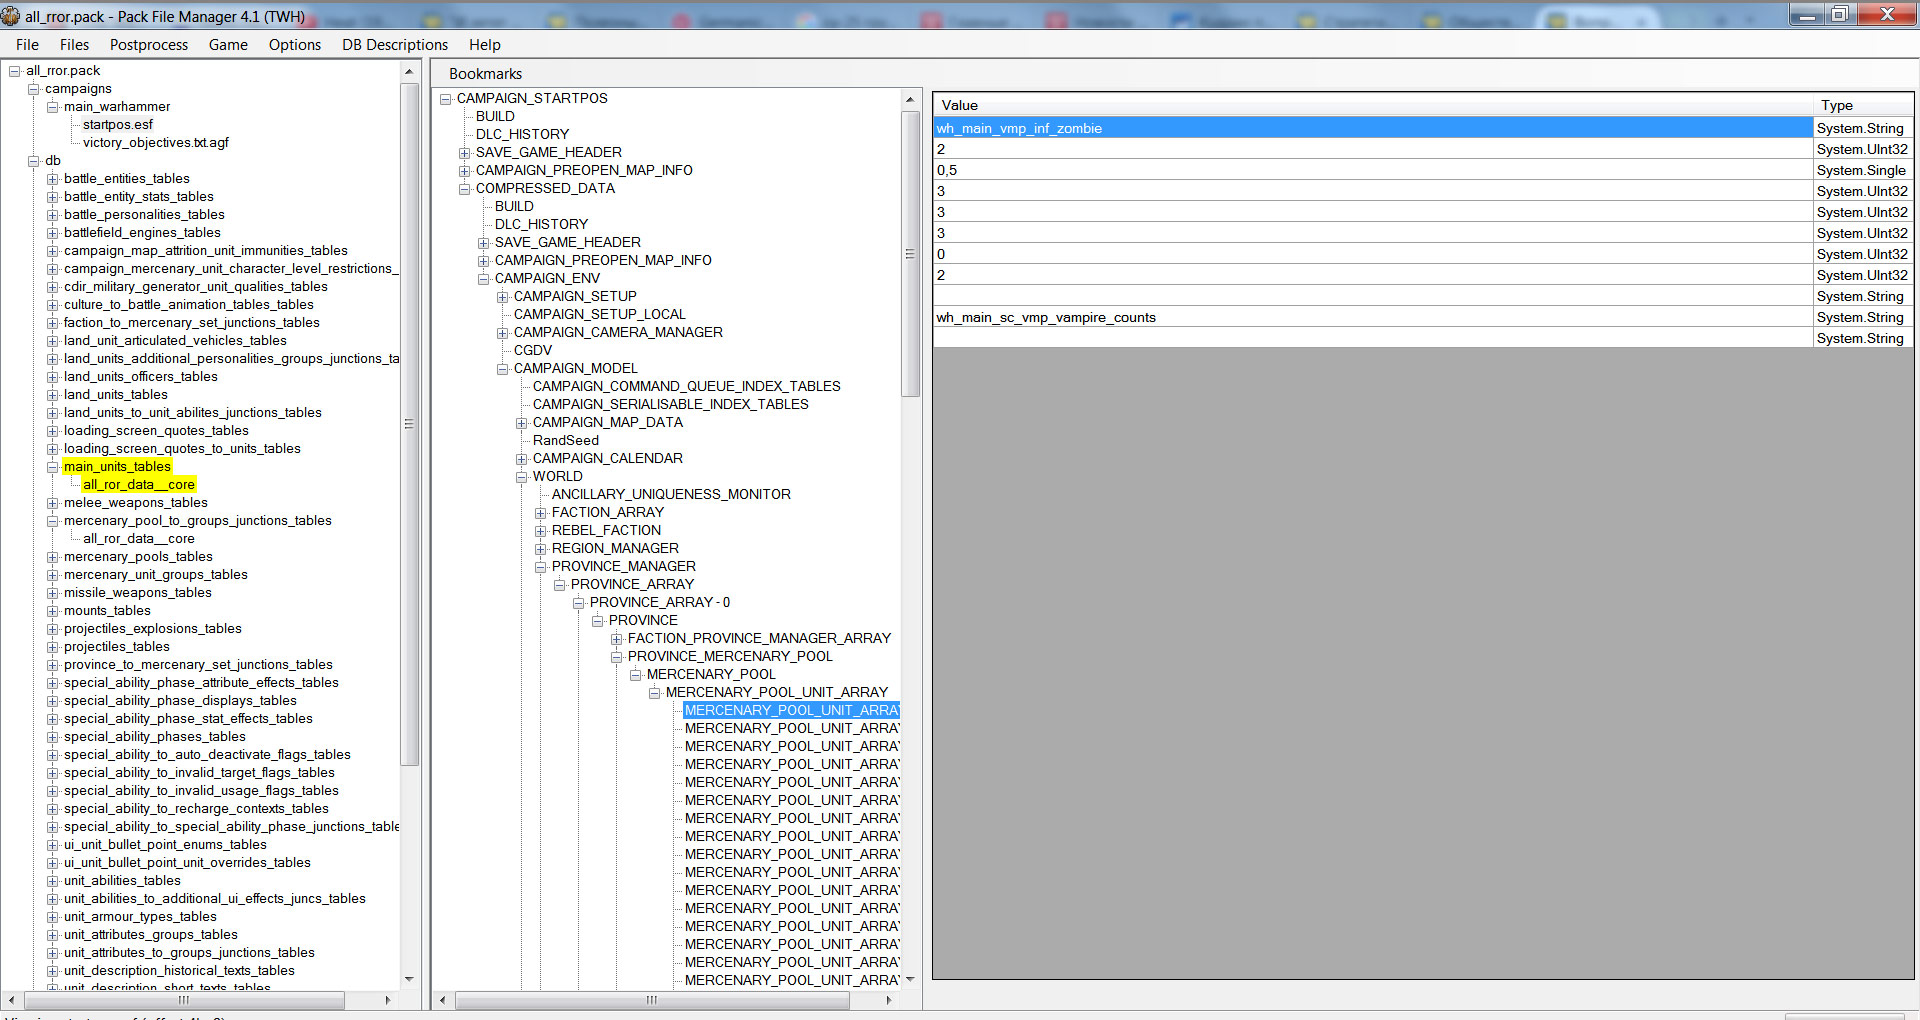Click the Value column header
1920x1020 pixels.
pos(1373,105)
